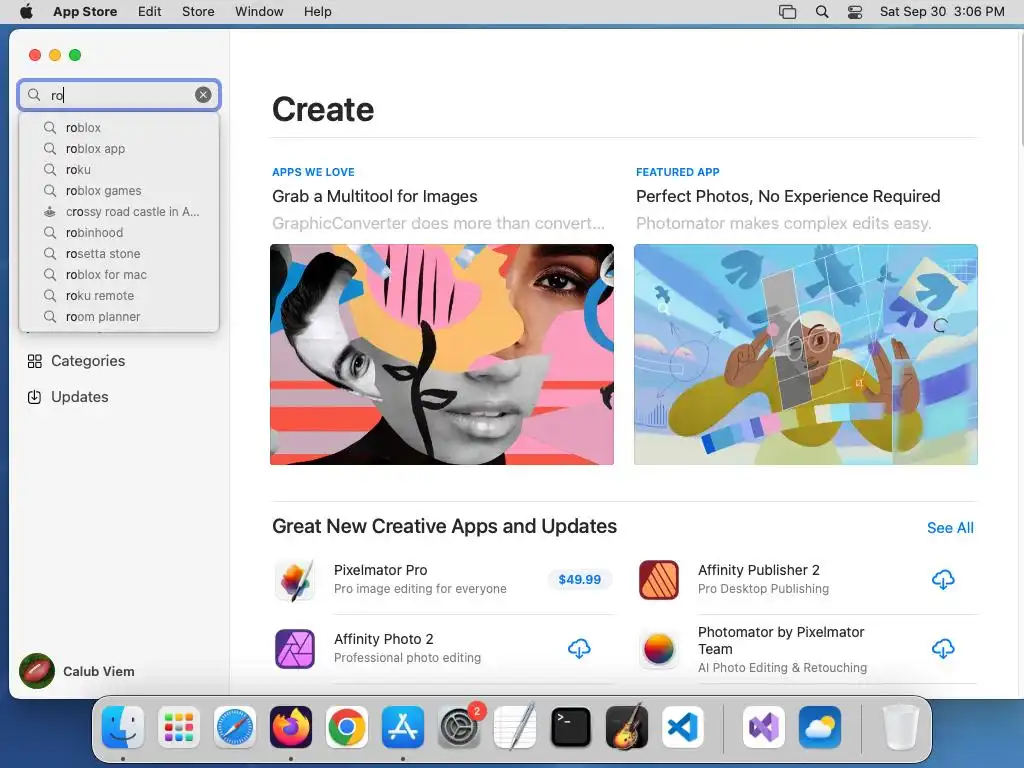Image resolution: width=1024 pixels, height=768 pixels.
Task: Select the 'roblox for mac' suggestion
Action: (119, 274)
